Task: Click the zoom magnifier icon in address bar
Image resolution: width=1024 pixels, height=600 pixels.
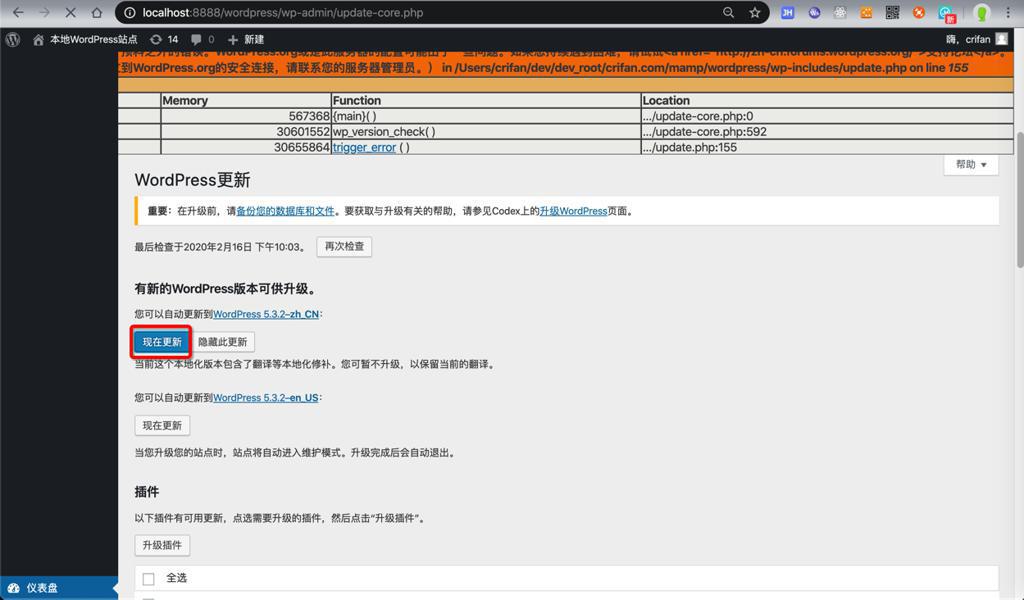Action: click(x=728, y=12)
